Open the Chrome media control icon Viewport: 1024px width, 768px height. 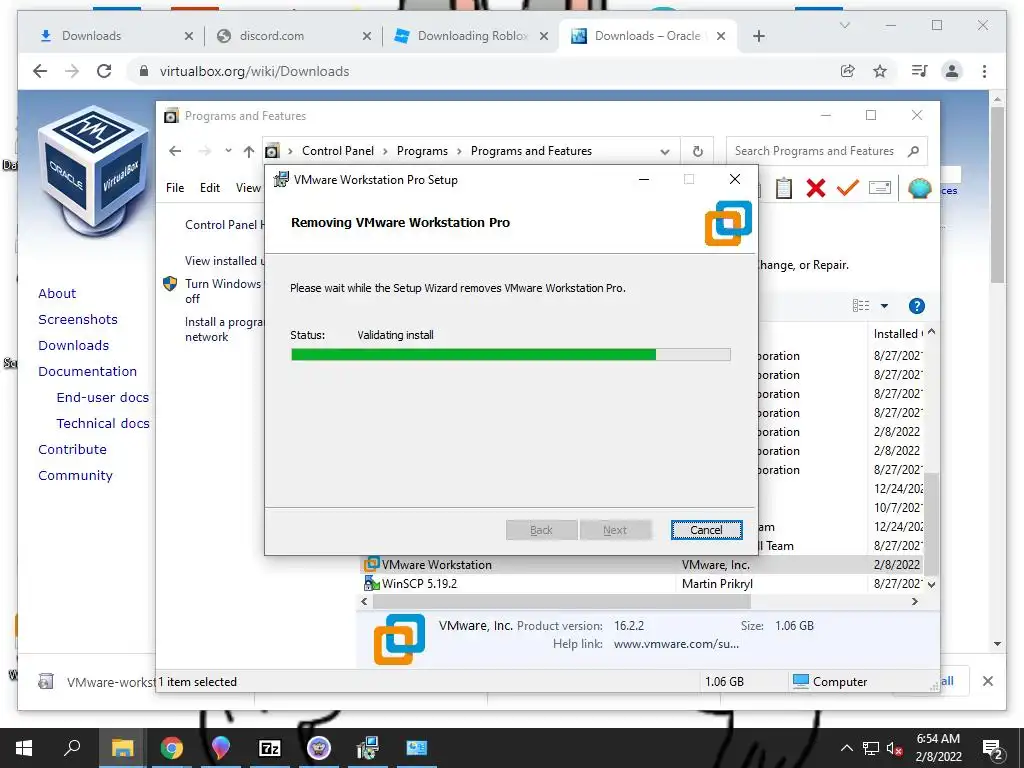[x=920, y=71]
